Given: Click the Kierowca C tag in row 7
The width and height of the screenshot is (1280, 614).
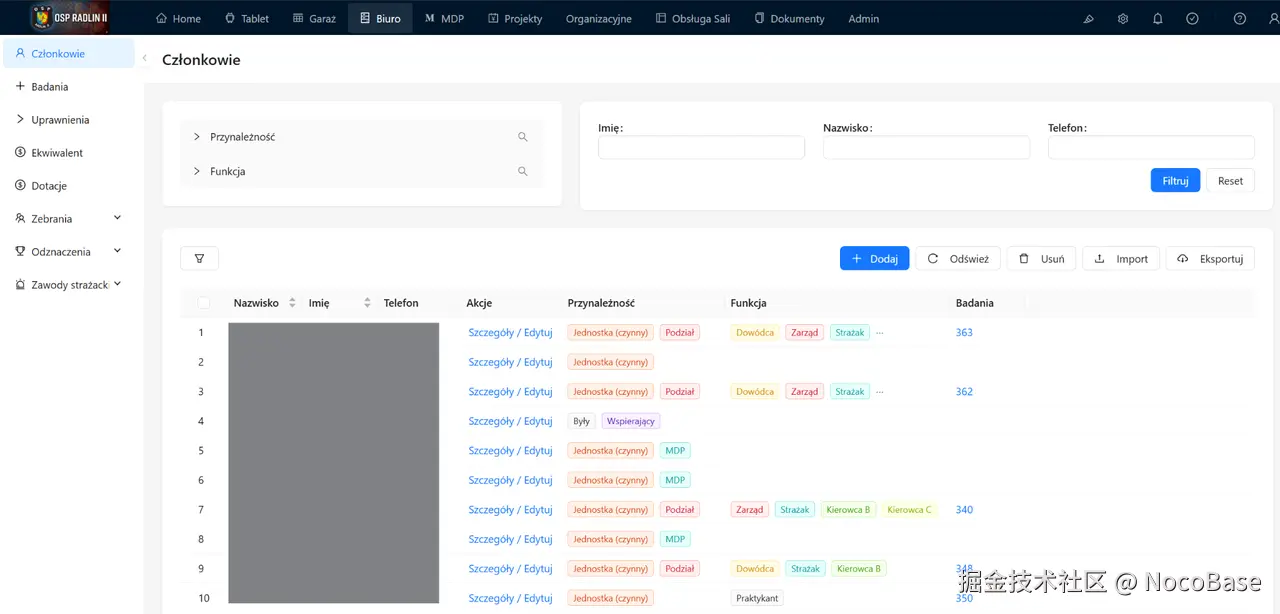Looking at the screenshot, I should pos(909,510).
